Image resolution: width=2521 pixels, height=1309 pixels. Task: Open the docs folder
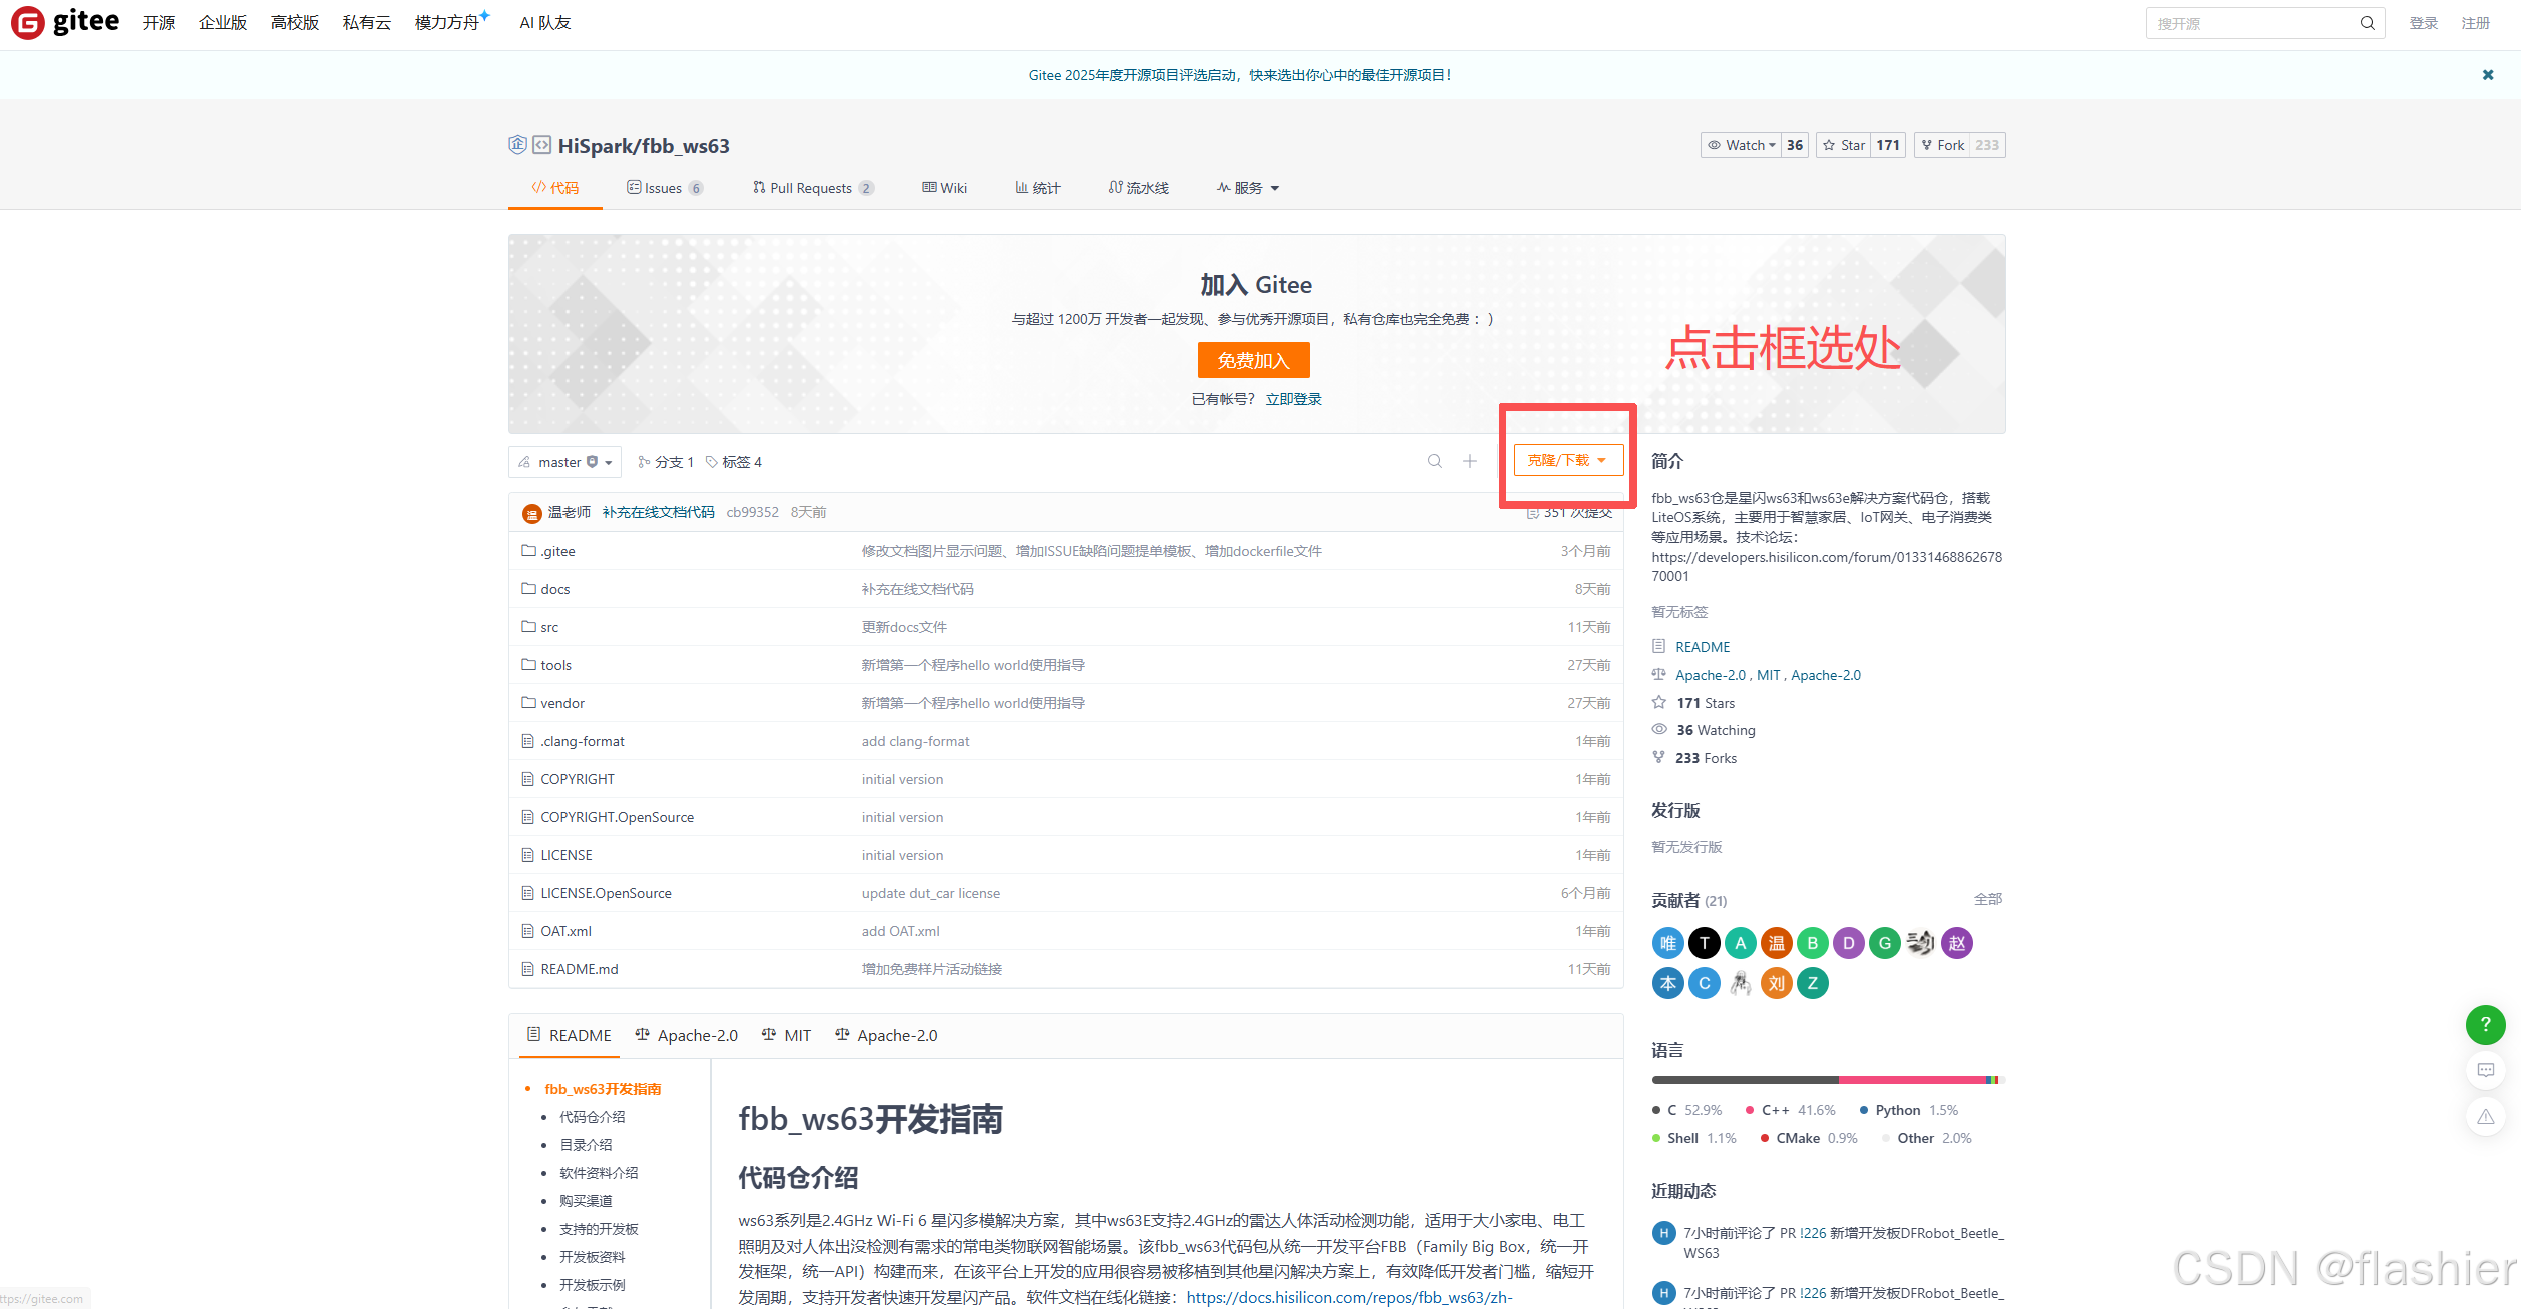555,589
